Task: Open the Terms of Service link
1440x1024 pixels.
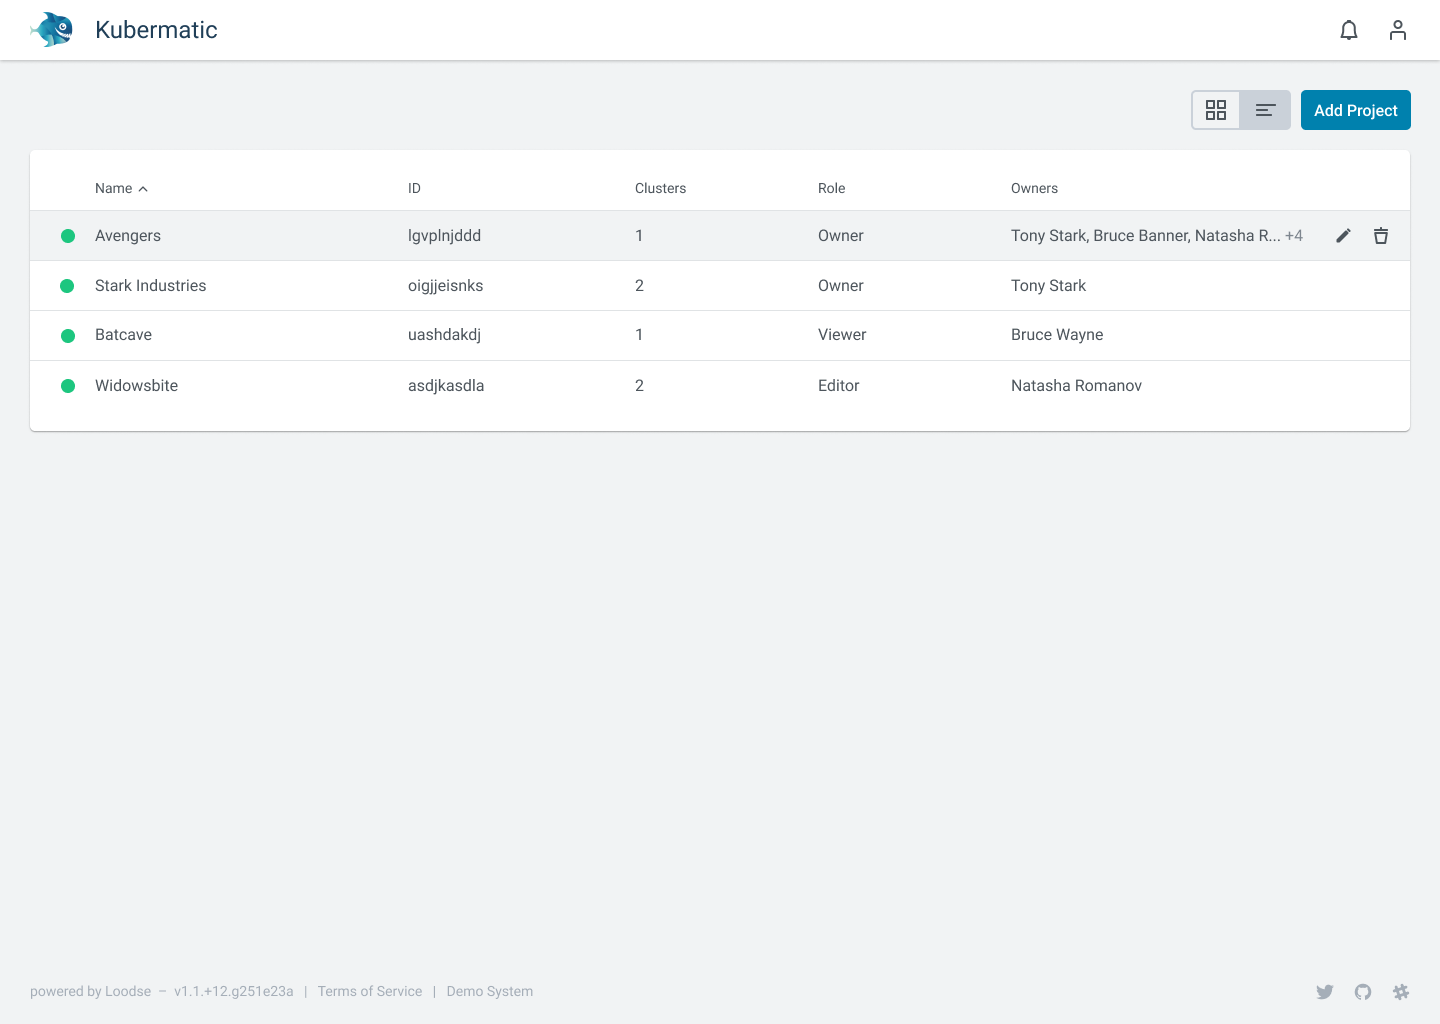Action: pyautogui.click(x=369, y=991)
